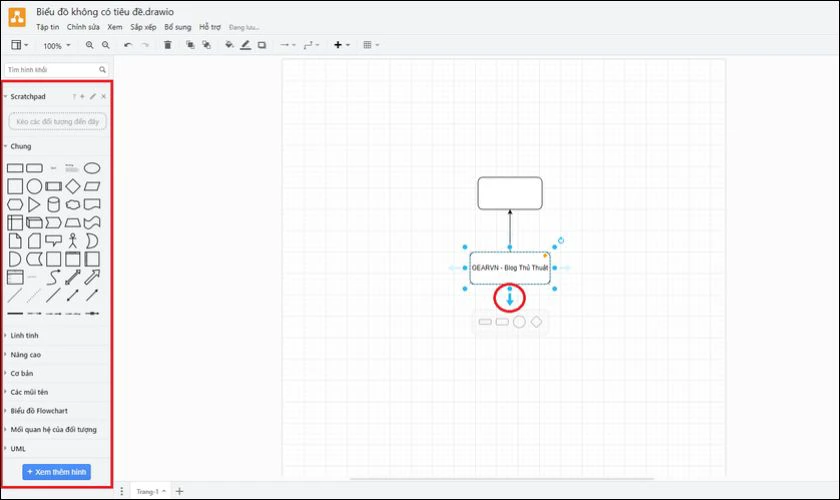Image resolution: width=840 pixels, height=500 pixels.
Task: Click the zoom in magnifier icon
Action: (89, 45)
